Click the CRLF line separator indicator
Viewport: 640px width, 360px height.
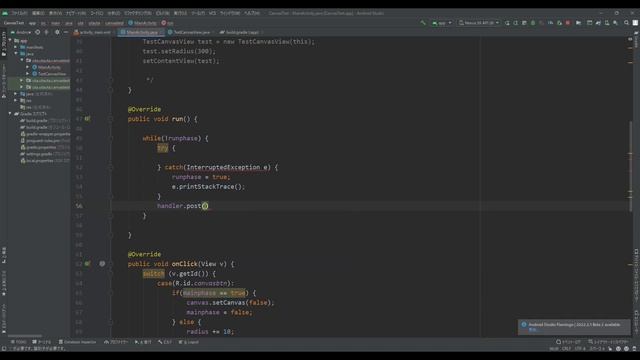coord(566,349)
